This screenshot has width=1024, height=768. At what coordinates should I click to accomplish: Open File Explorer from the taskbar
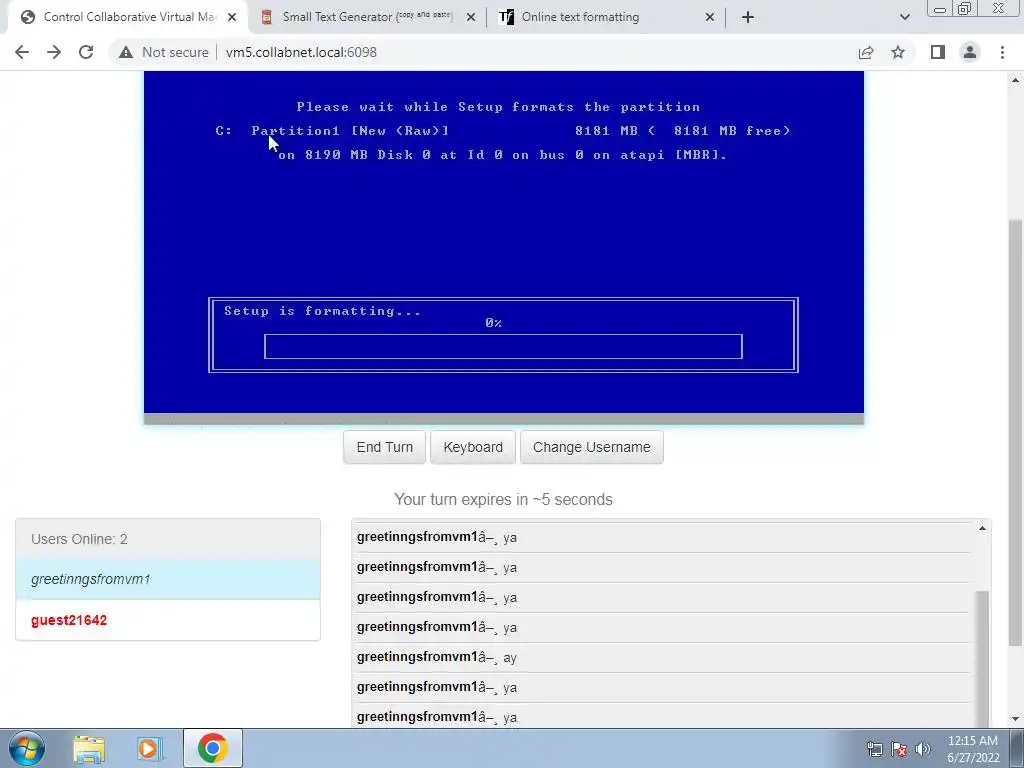pyautogui.click(x=89, y=748)
